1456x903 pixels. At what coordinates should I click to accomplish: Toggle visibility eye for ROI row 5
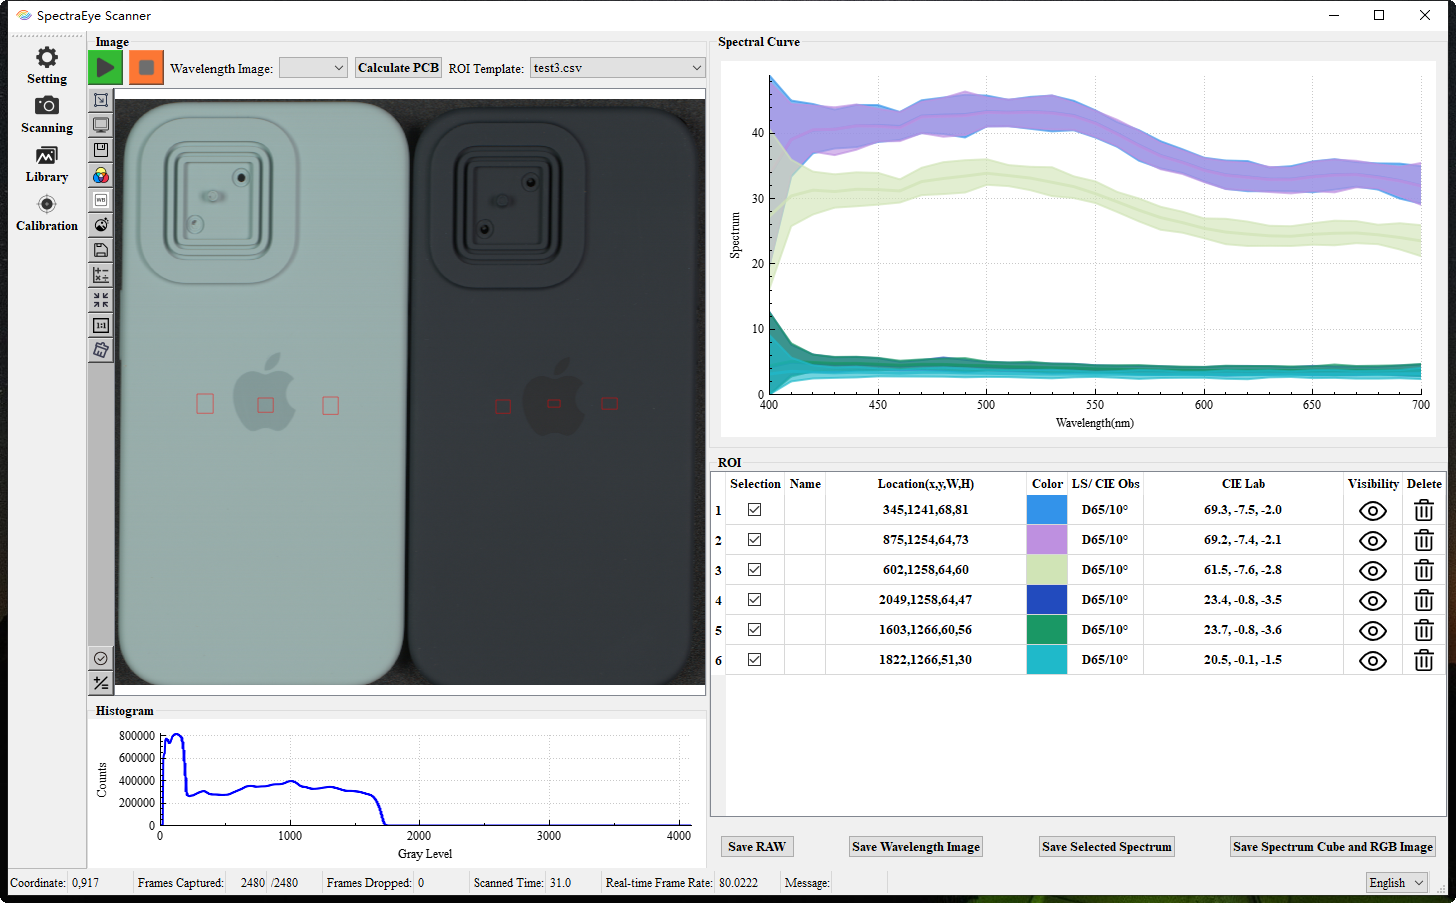[x=1373, y=630]
